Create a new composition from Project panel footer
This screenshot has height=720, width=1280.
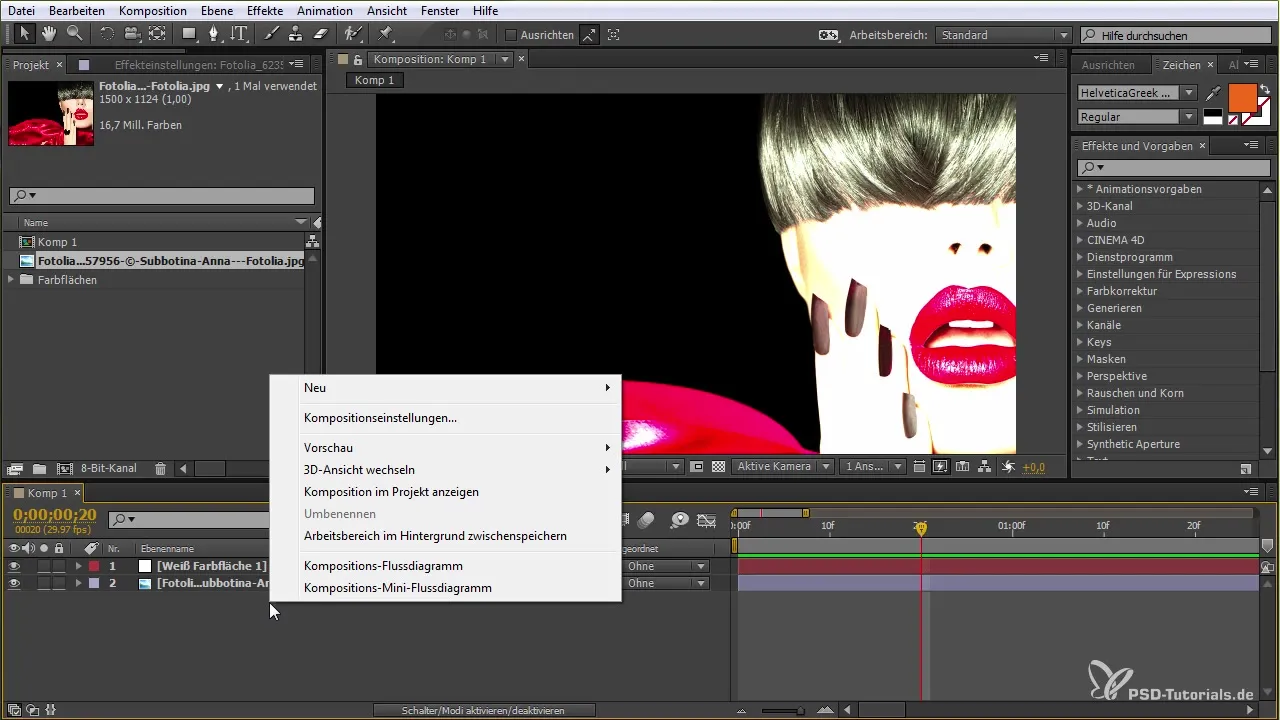(x=64, y=468)
